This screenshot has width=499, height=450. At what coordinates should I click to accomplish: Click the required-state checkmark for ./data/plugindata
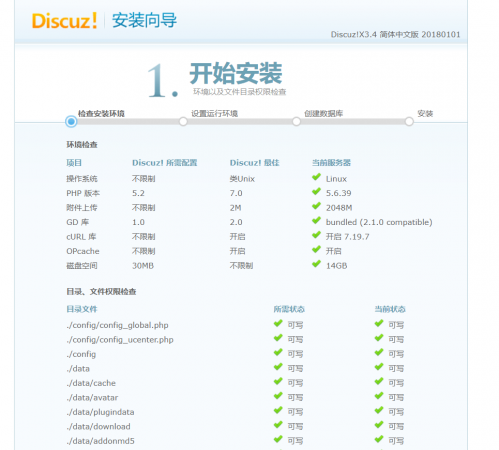[x=278, y=410]
